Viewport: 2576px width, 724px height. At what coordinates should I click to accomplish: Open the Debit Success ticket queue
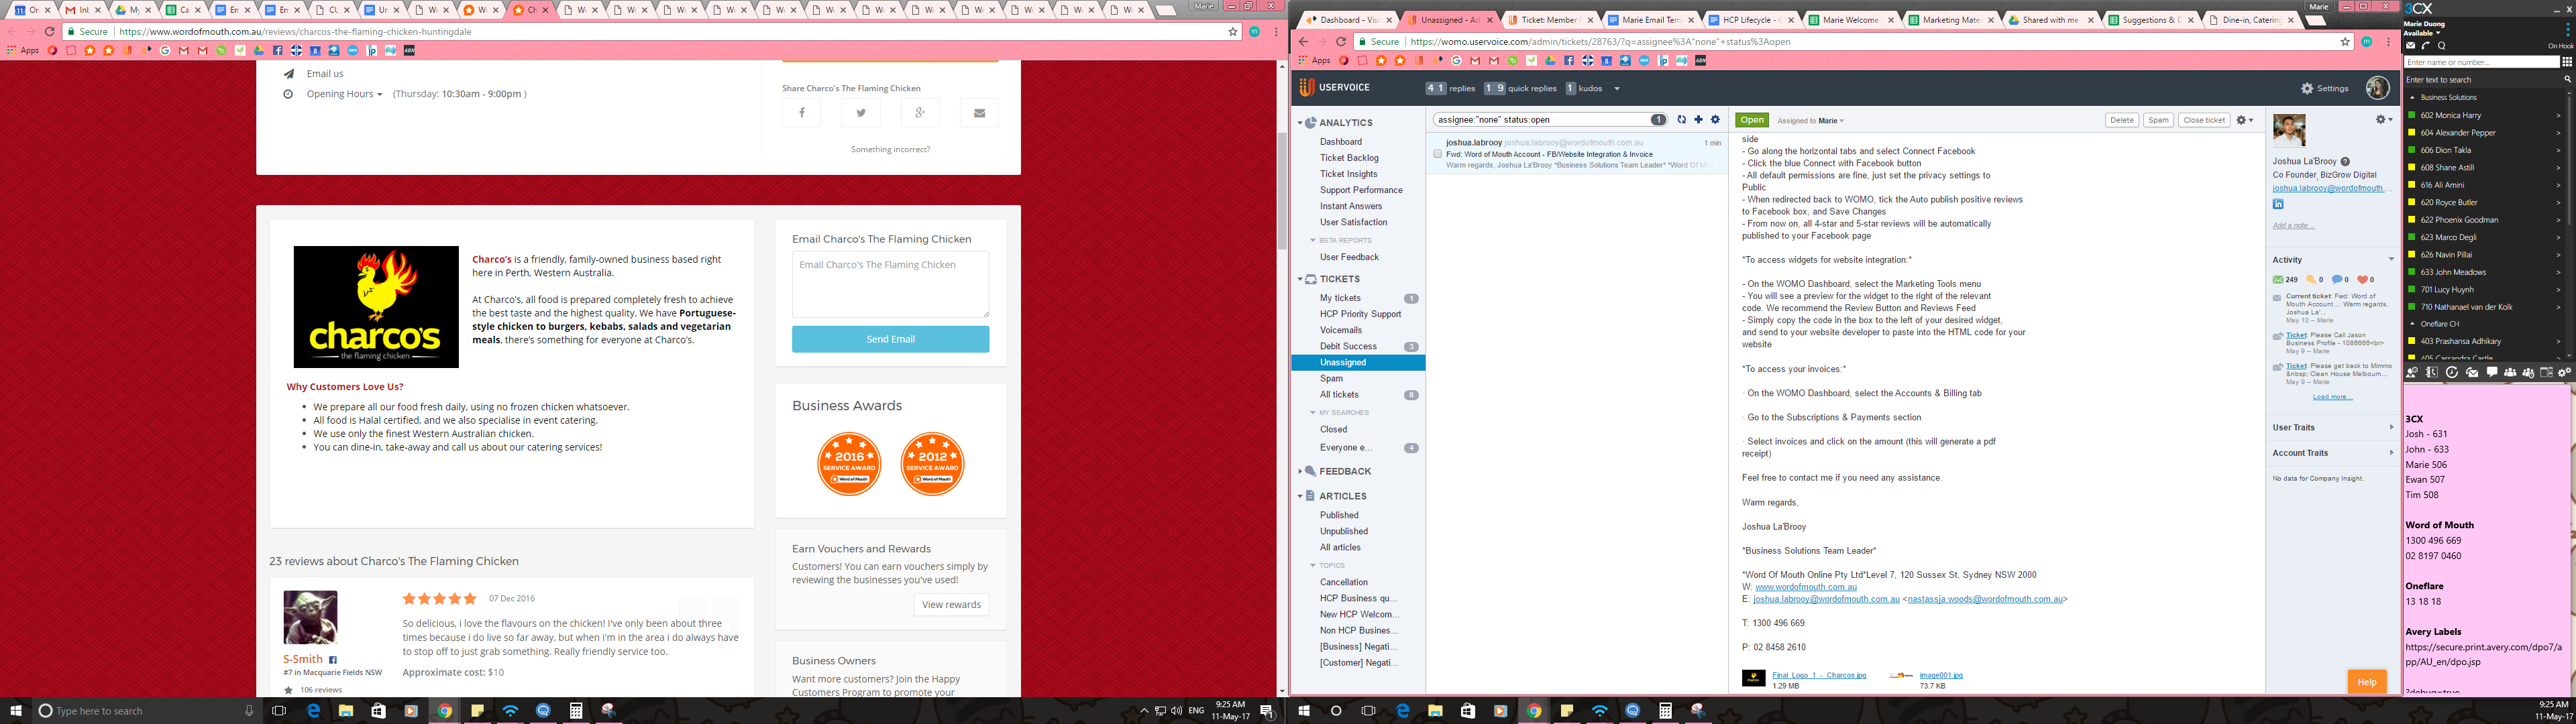(x=1347, y=346)
